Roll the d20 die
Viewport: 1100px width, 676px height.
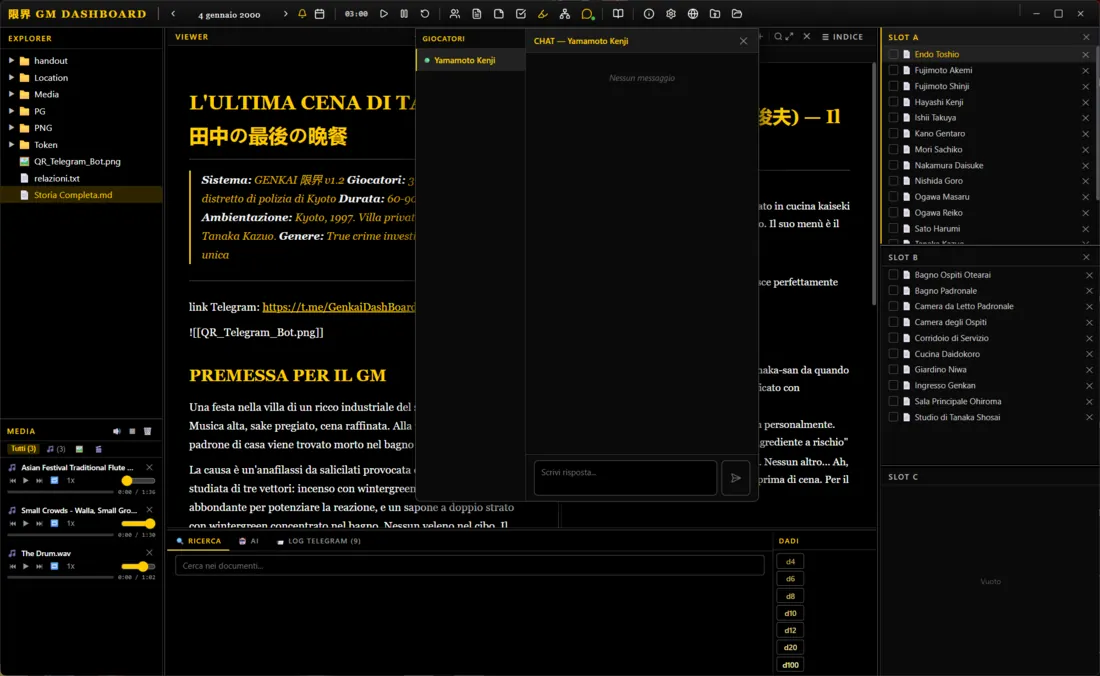pyautogui.click(x=790, y=648)
